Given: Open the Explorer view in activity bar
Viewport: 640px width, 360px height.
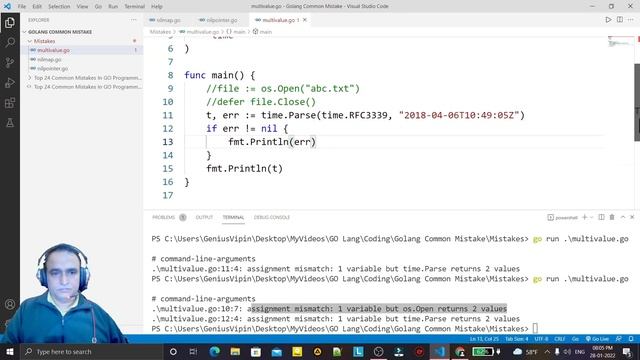Looking at the screenshot, I should tap(10, 22).
